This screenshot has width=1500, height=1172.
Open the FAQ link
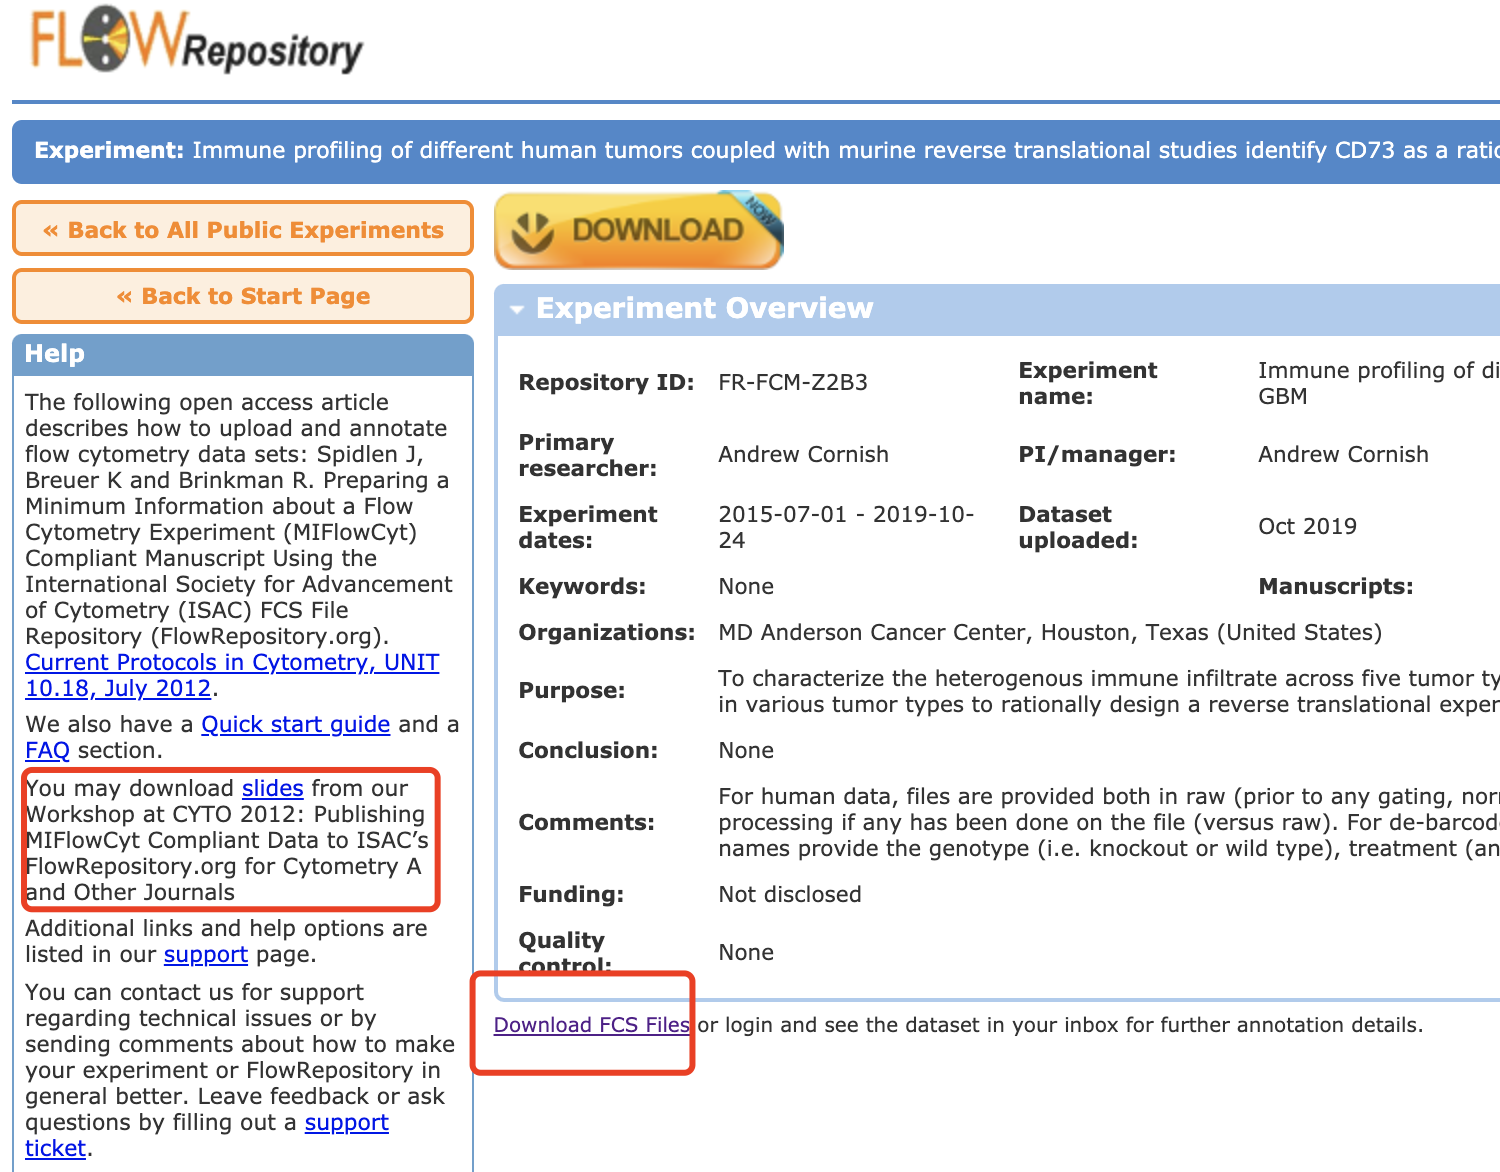[x=47, y=750]
